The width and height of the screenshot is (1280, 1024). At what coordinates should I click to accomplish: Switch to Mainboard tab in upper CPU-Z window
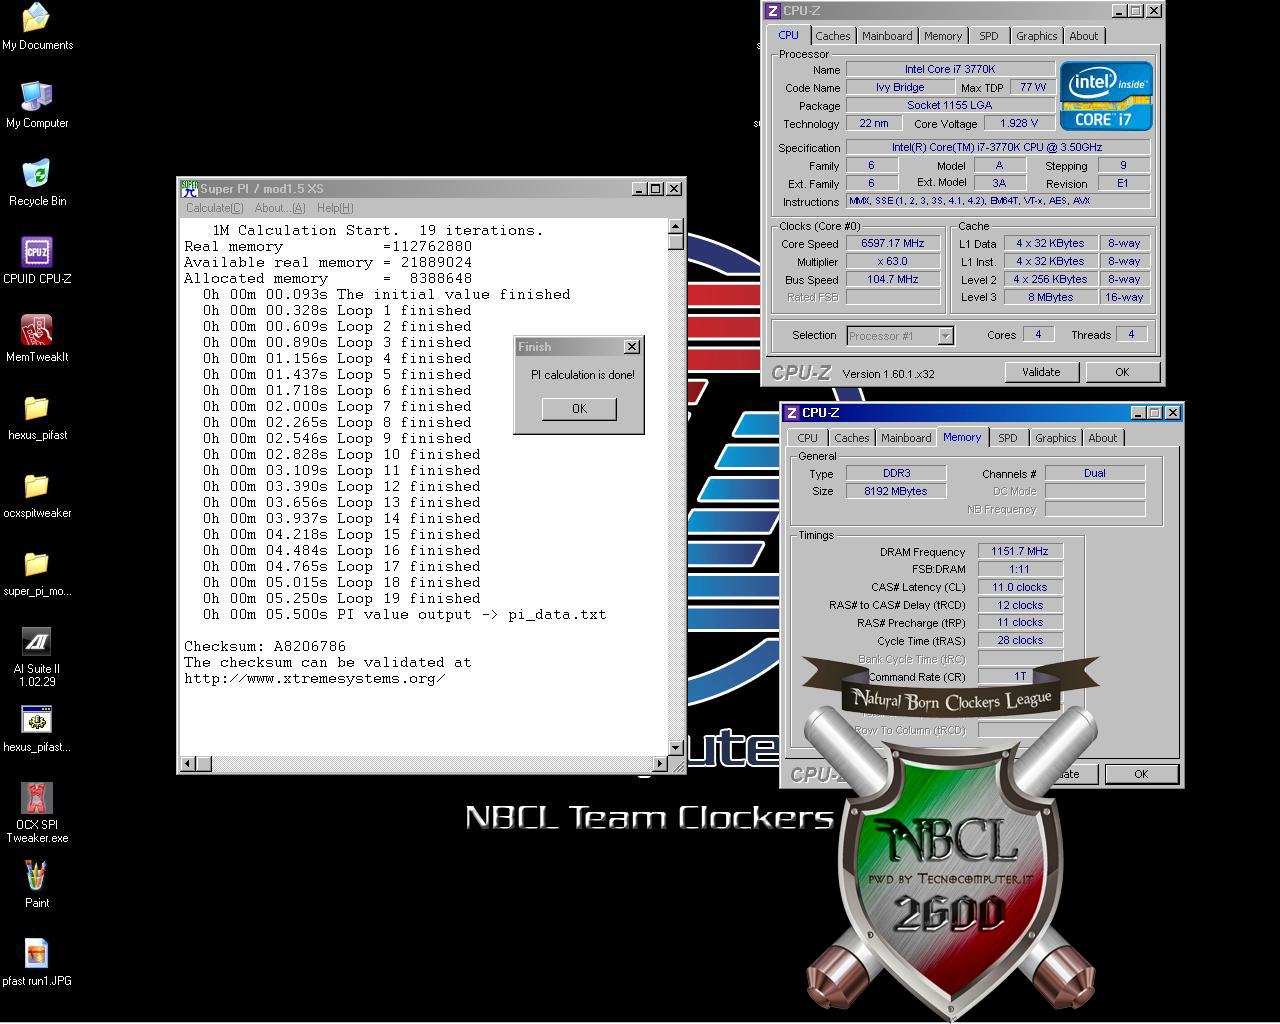click(887, 36)
